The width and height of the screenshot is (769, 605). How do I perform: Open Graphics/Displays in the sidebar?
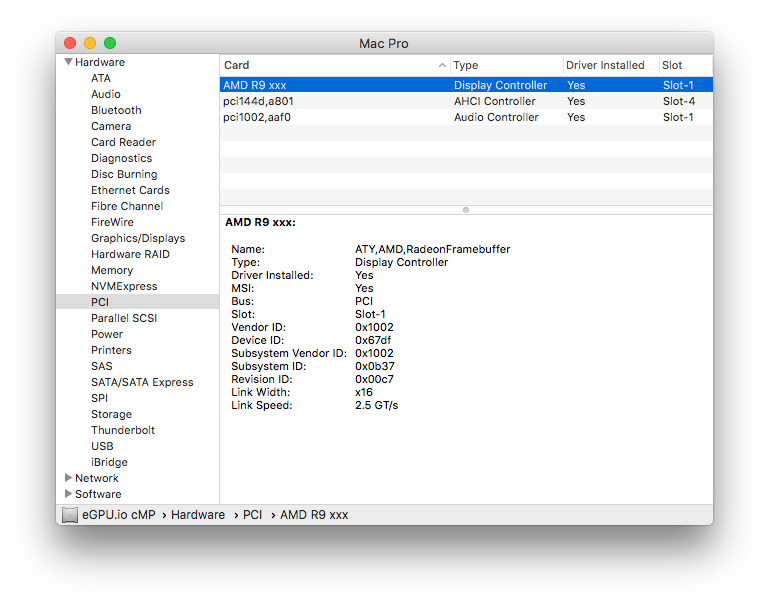point(138,238)
